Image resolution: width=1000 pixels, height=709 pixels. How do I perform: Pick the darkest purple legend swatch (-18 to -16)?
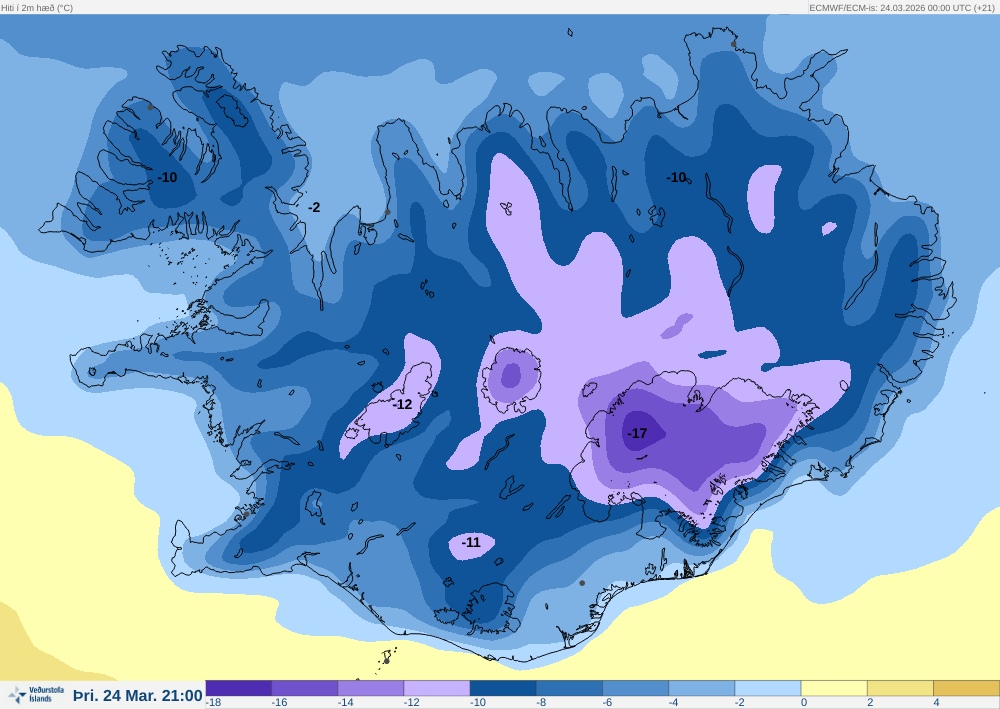click(x=239, y=688)
